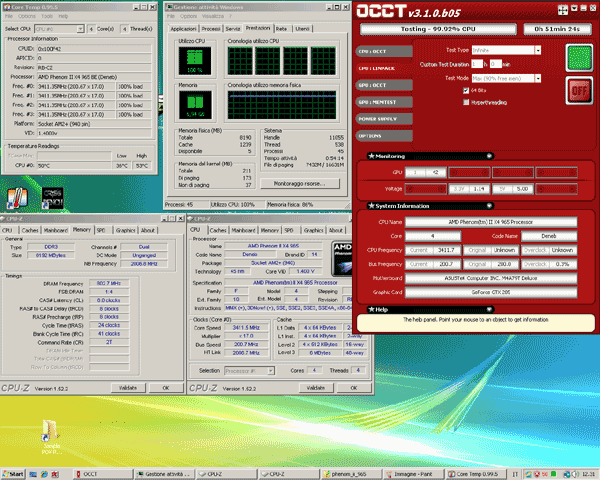The image size is (600, 480).
Task: Open the SPD tab in Memory CPU-Z window
Action: coord(101,230)
